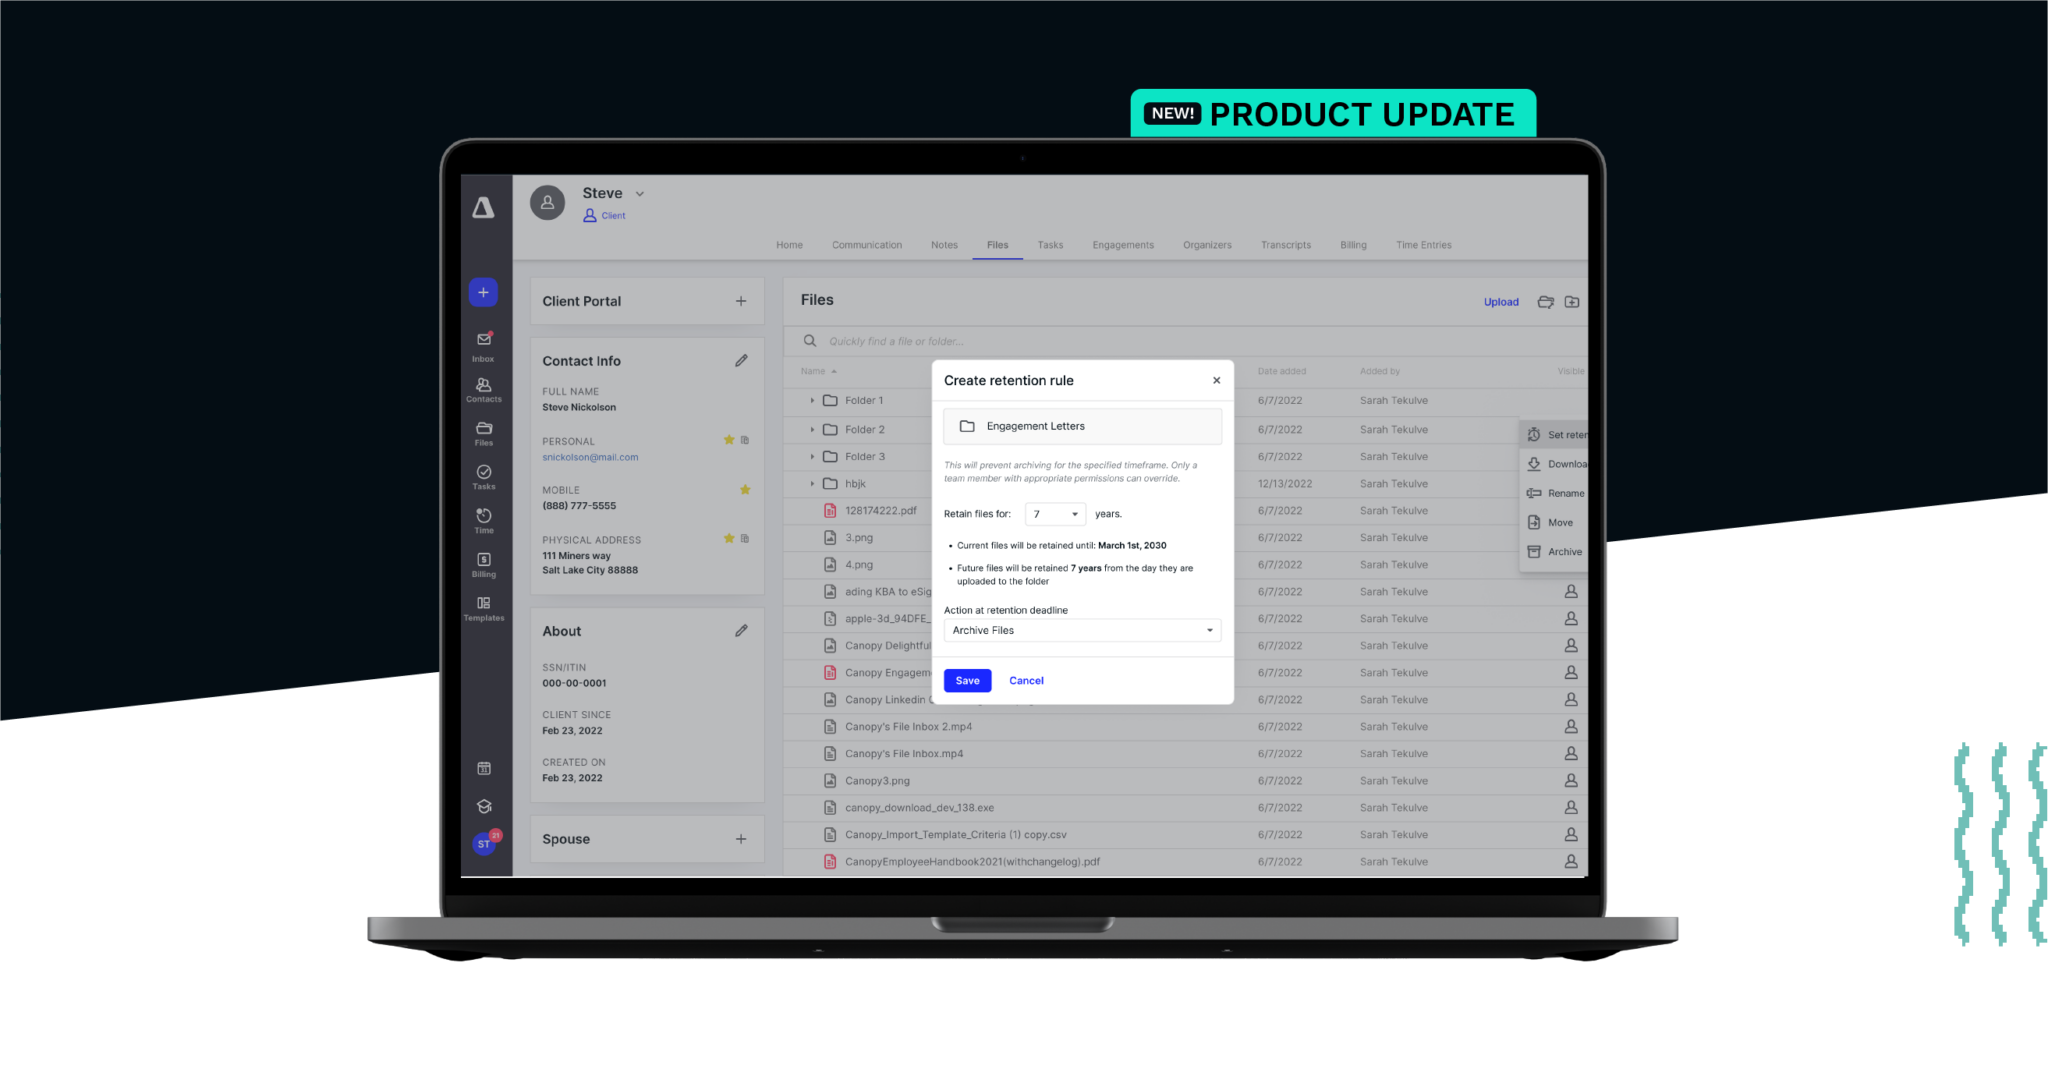Click Cancel in retention dialog
This screenshot has width=2048, height=1076.
point(1026,681)
